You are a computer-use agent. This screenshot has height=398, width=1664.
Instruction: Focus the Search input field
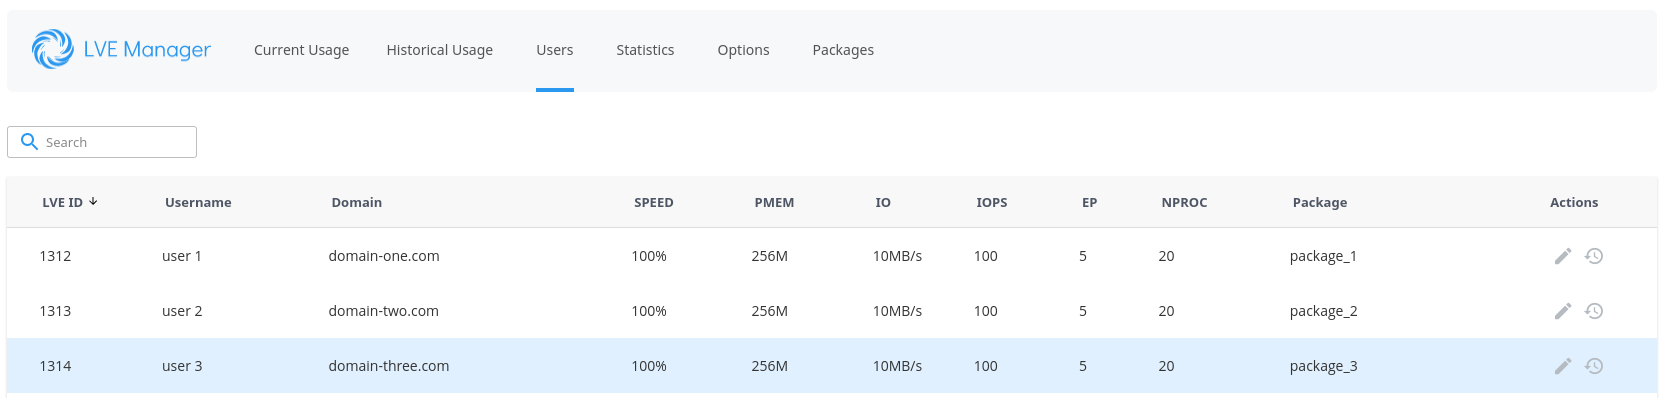[x=102, y=142]
